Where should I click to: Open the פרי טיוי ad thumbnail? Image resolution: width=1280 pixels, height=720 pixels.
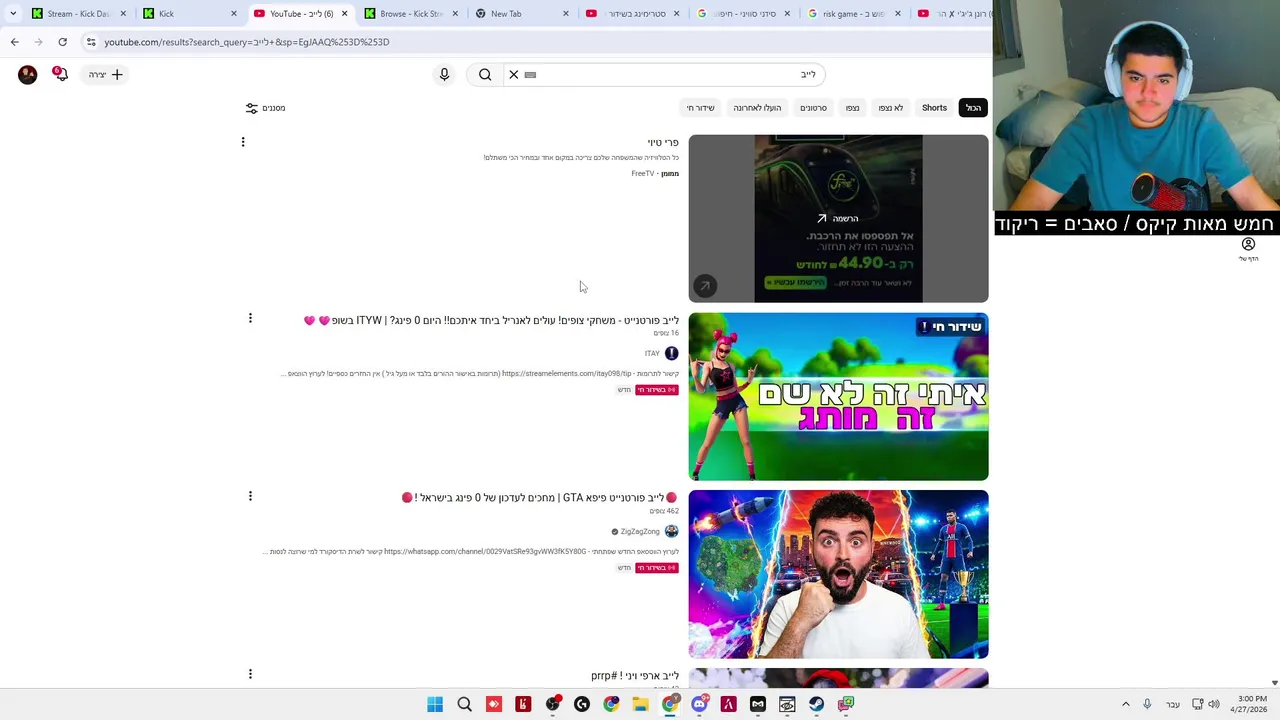(838, 218)
